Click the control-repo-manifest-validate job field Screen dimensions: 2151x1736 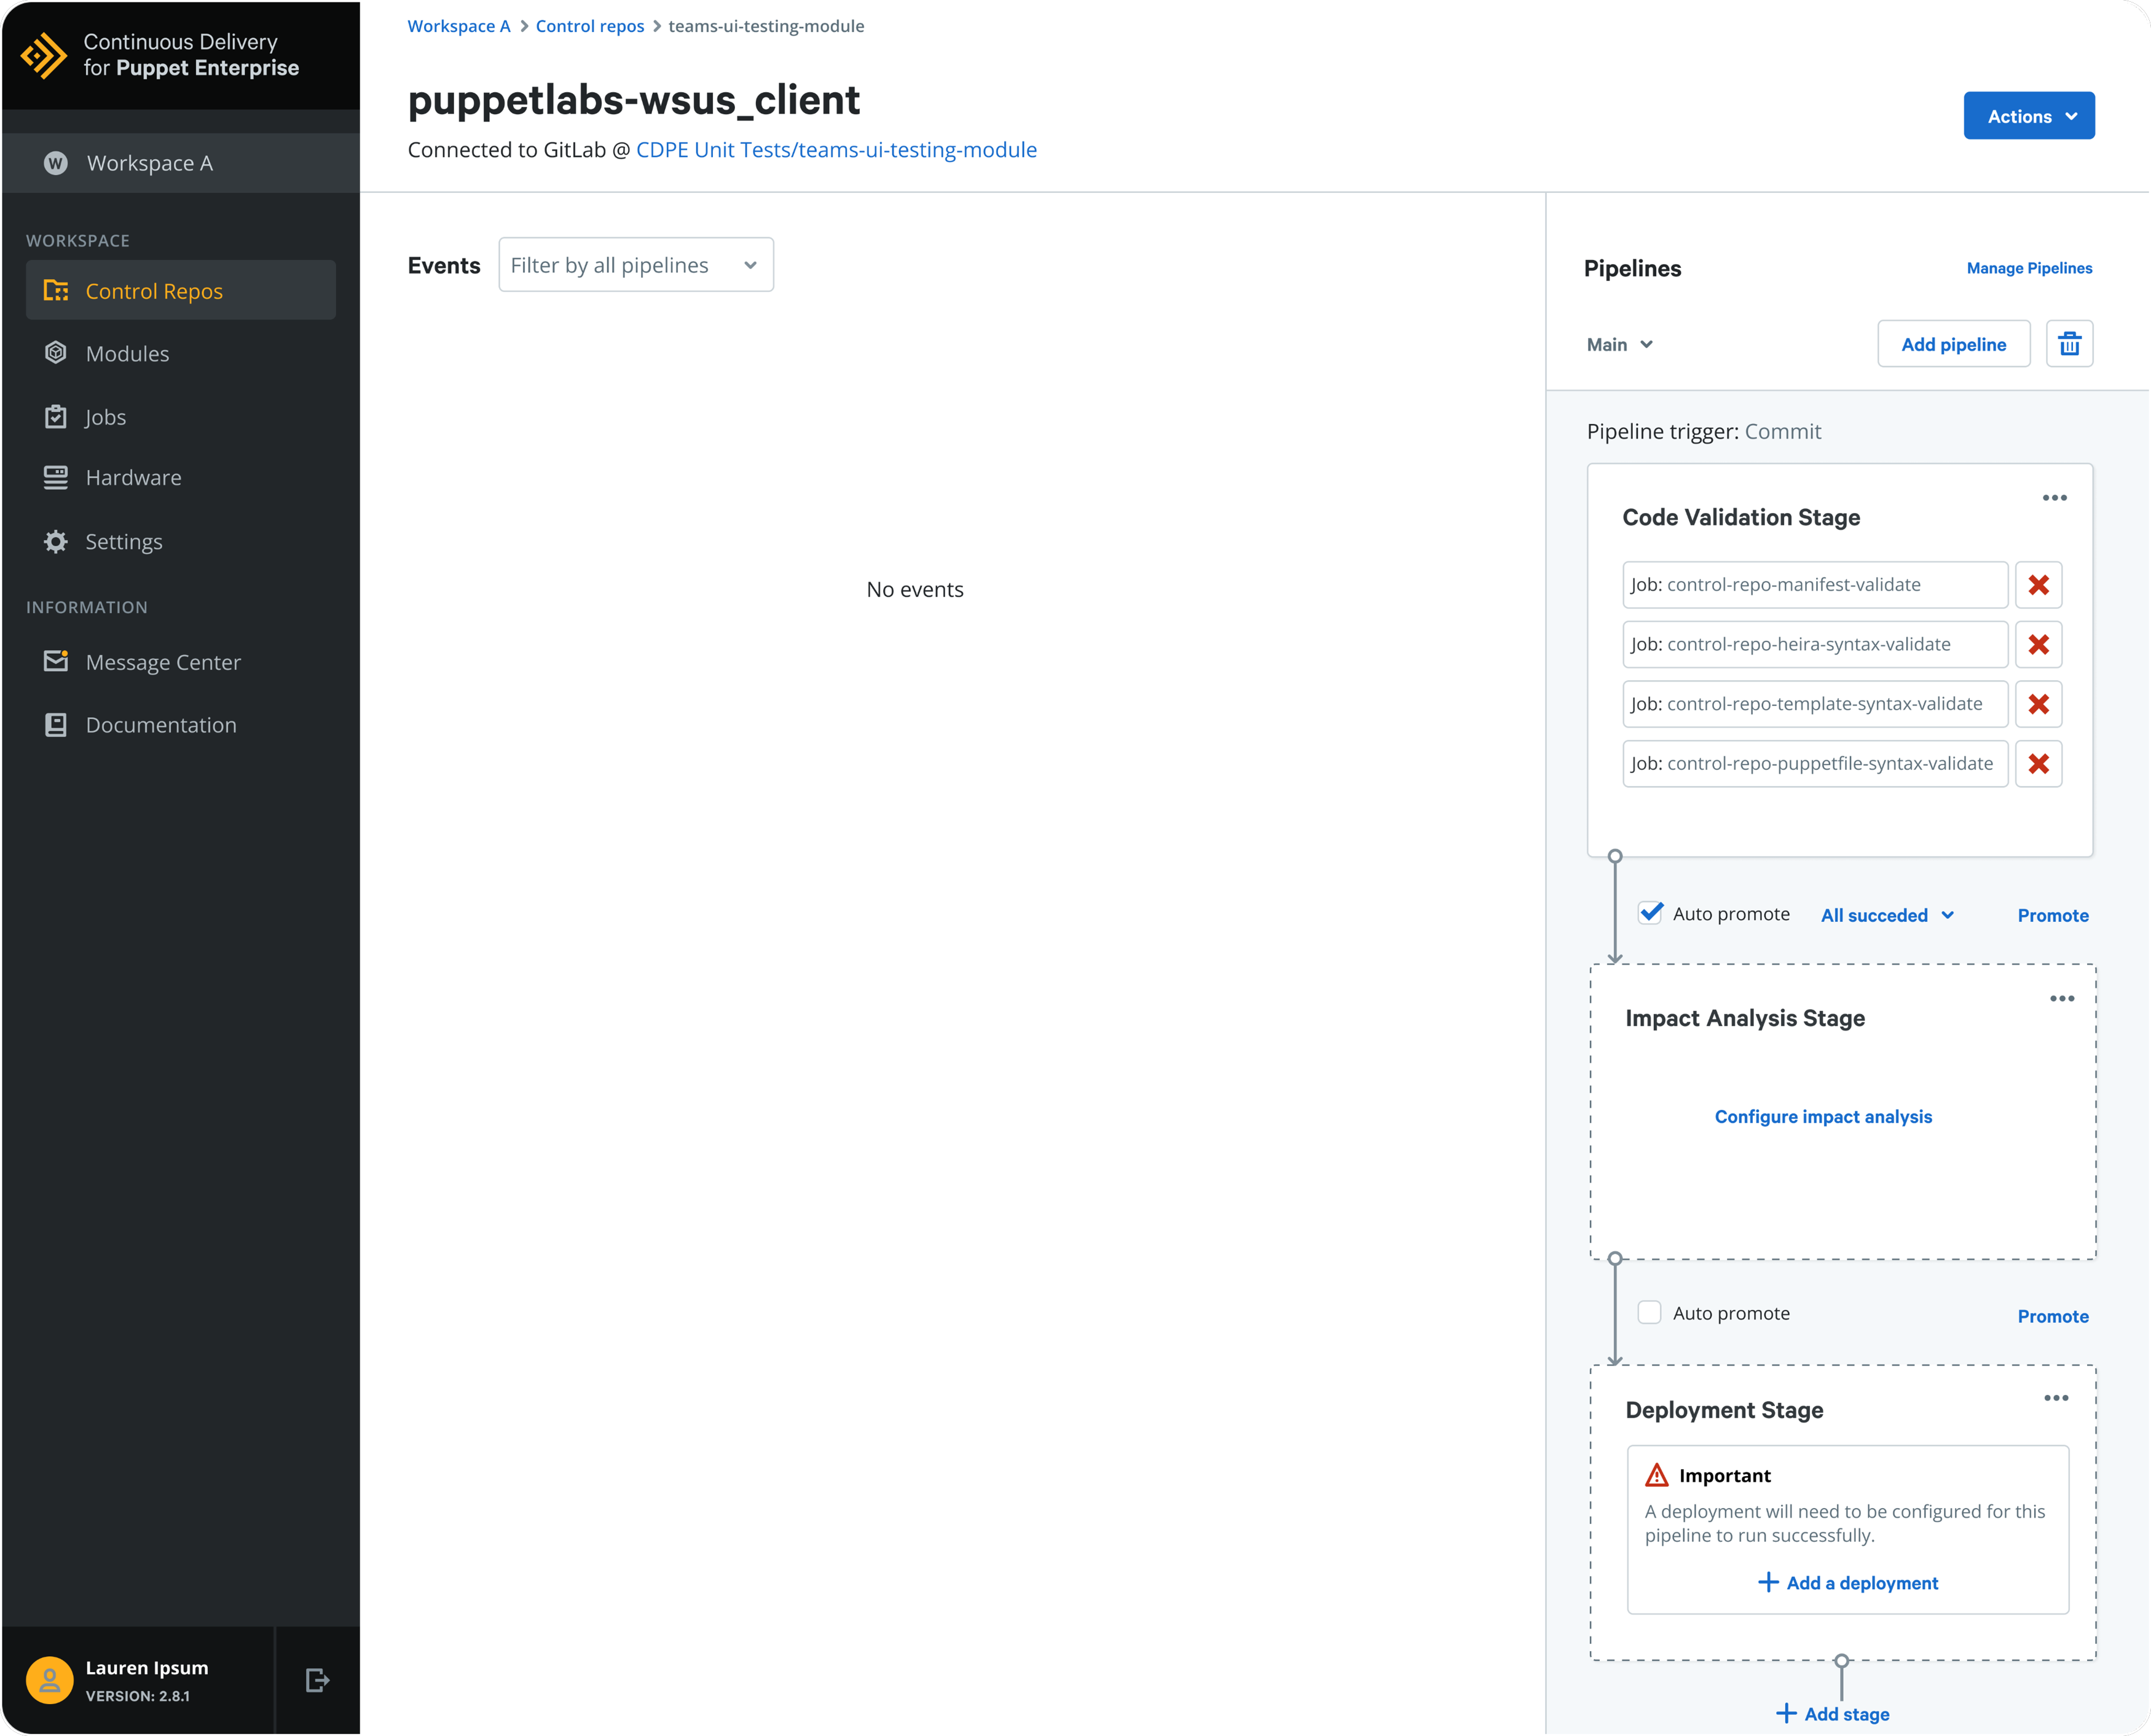(x=1815, y=585)
